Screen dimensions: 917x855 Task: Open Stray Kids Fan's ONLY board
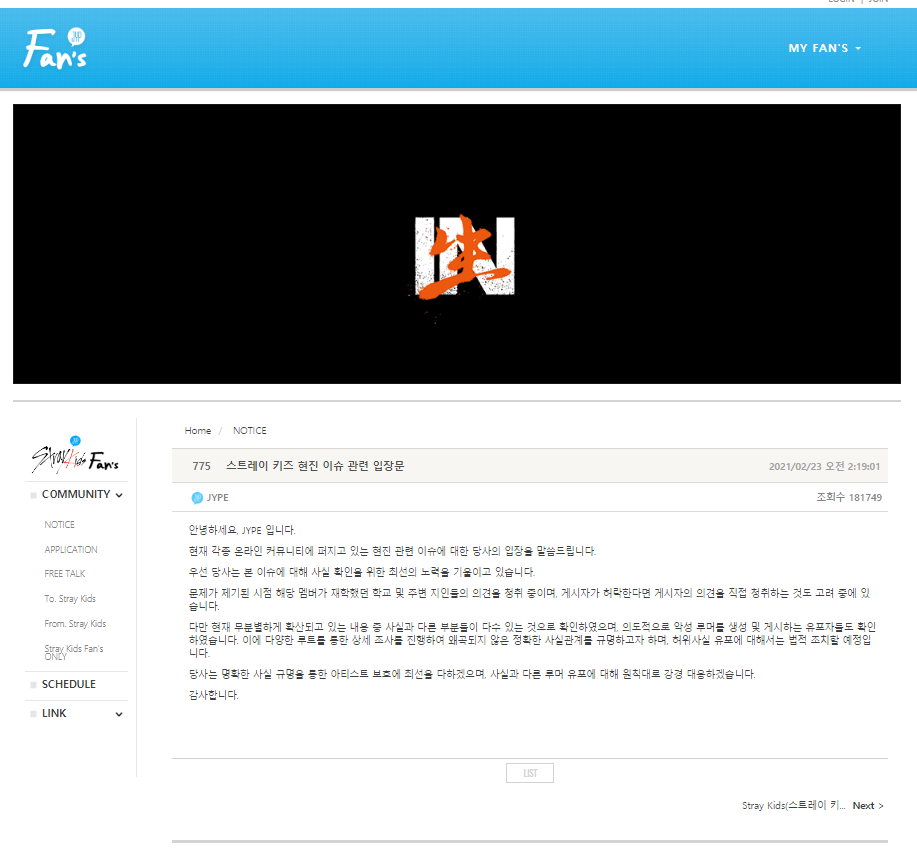[74, 653]
